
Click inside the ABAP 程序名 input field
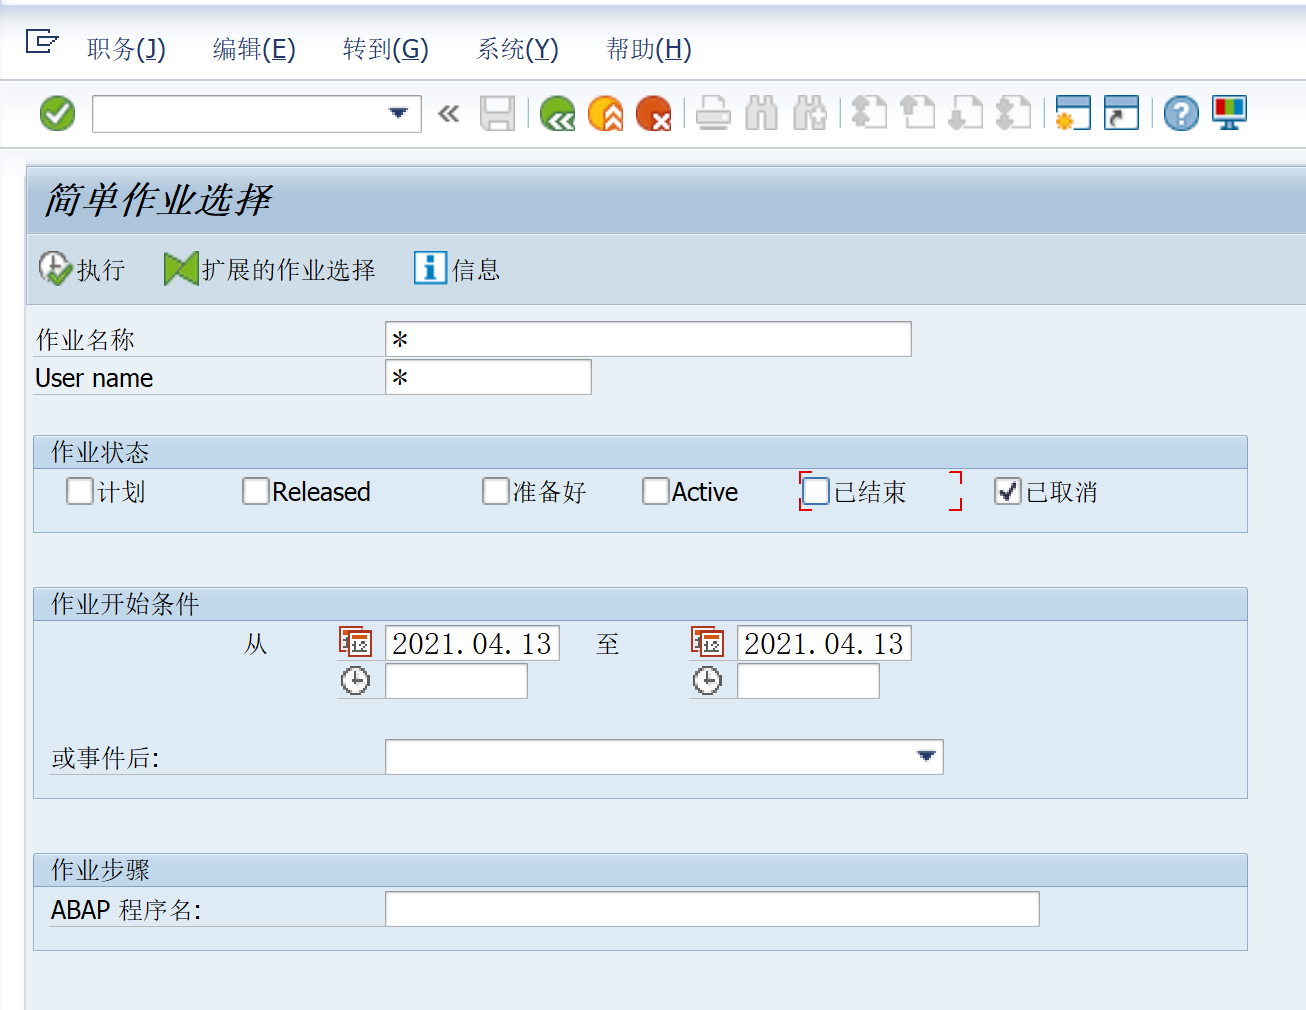point(712,908)
